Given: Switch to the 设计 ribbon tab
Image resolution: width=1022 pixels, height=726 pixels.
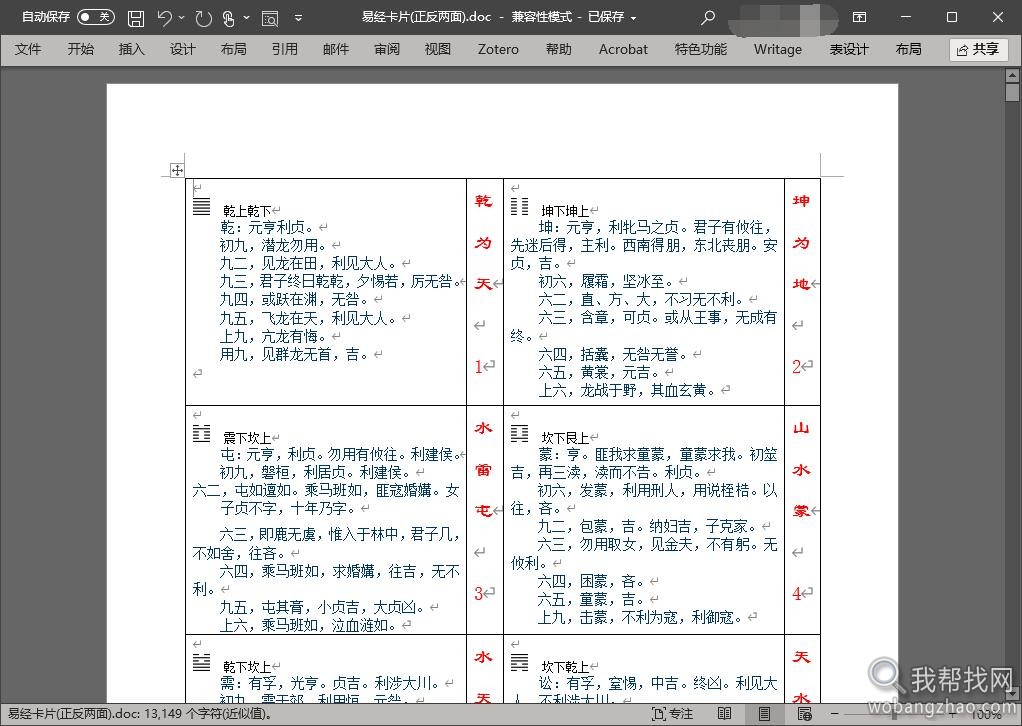Looking at the screenshot, I should pyautogui.click(x=182, y=50).
